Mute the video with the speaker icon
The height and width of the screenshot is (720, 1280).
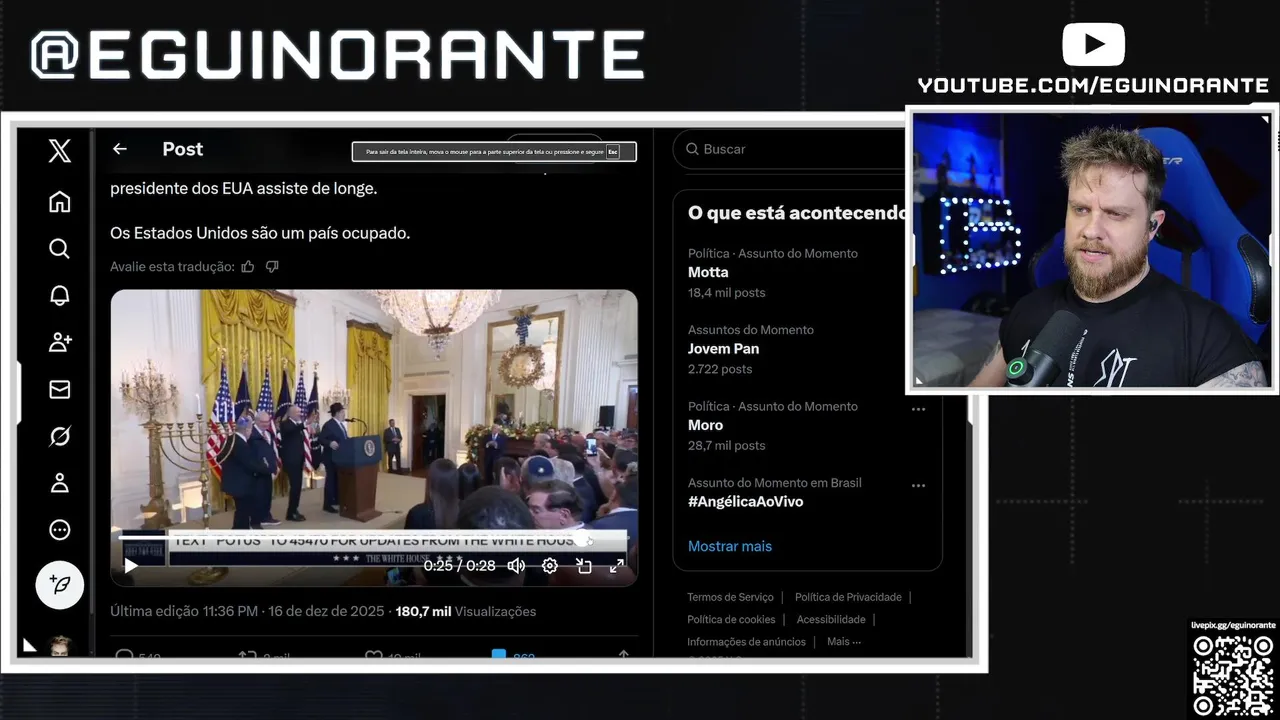(516, 566)
